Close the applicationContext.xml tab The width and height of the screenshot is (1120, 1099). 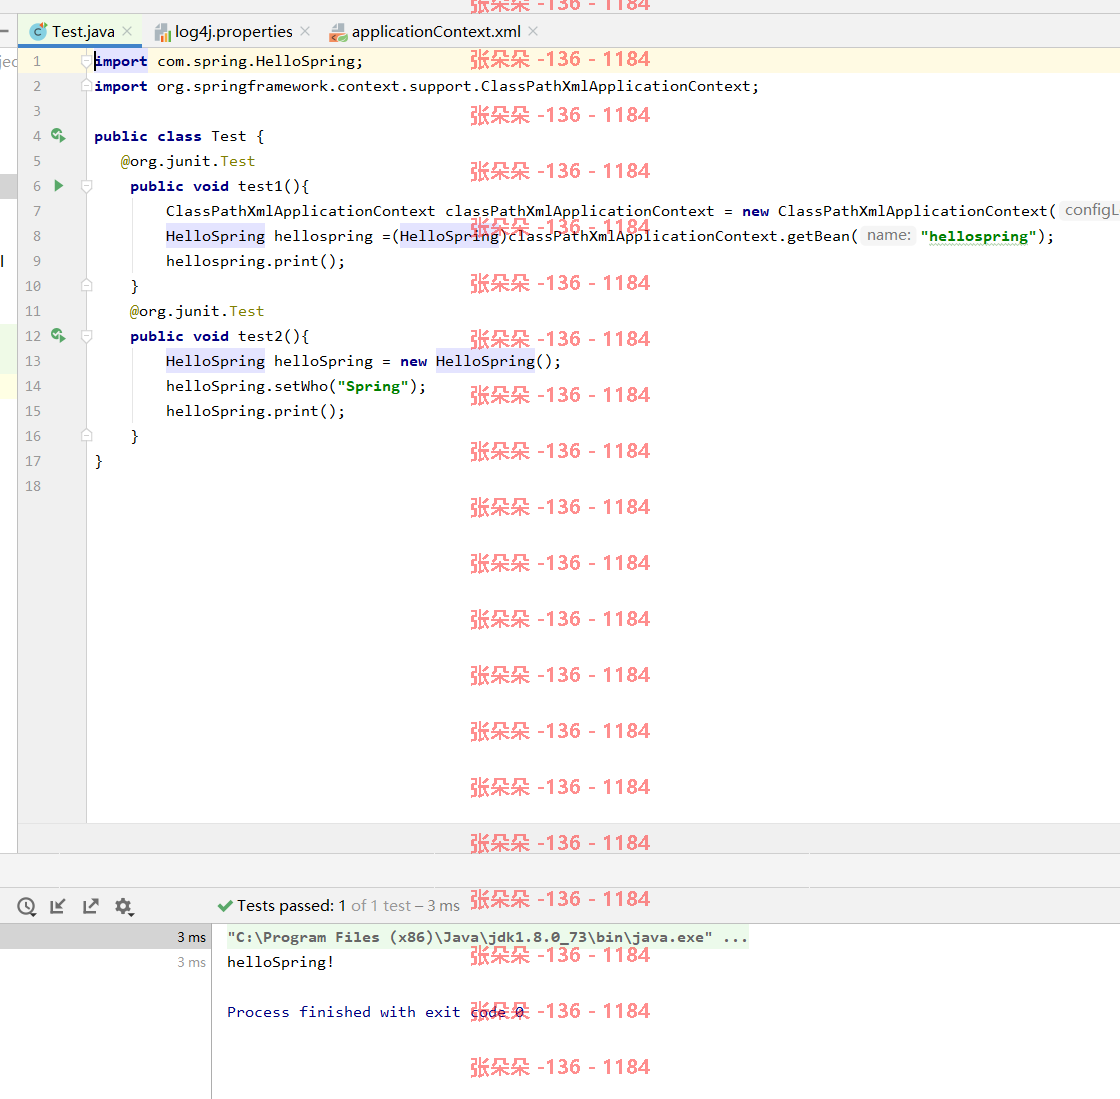click(533, 31)
